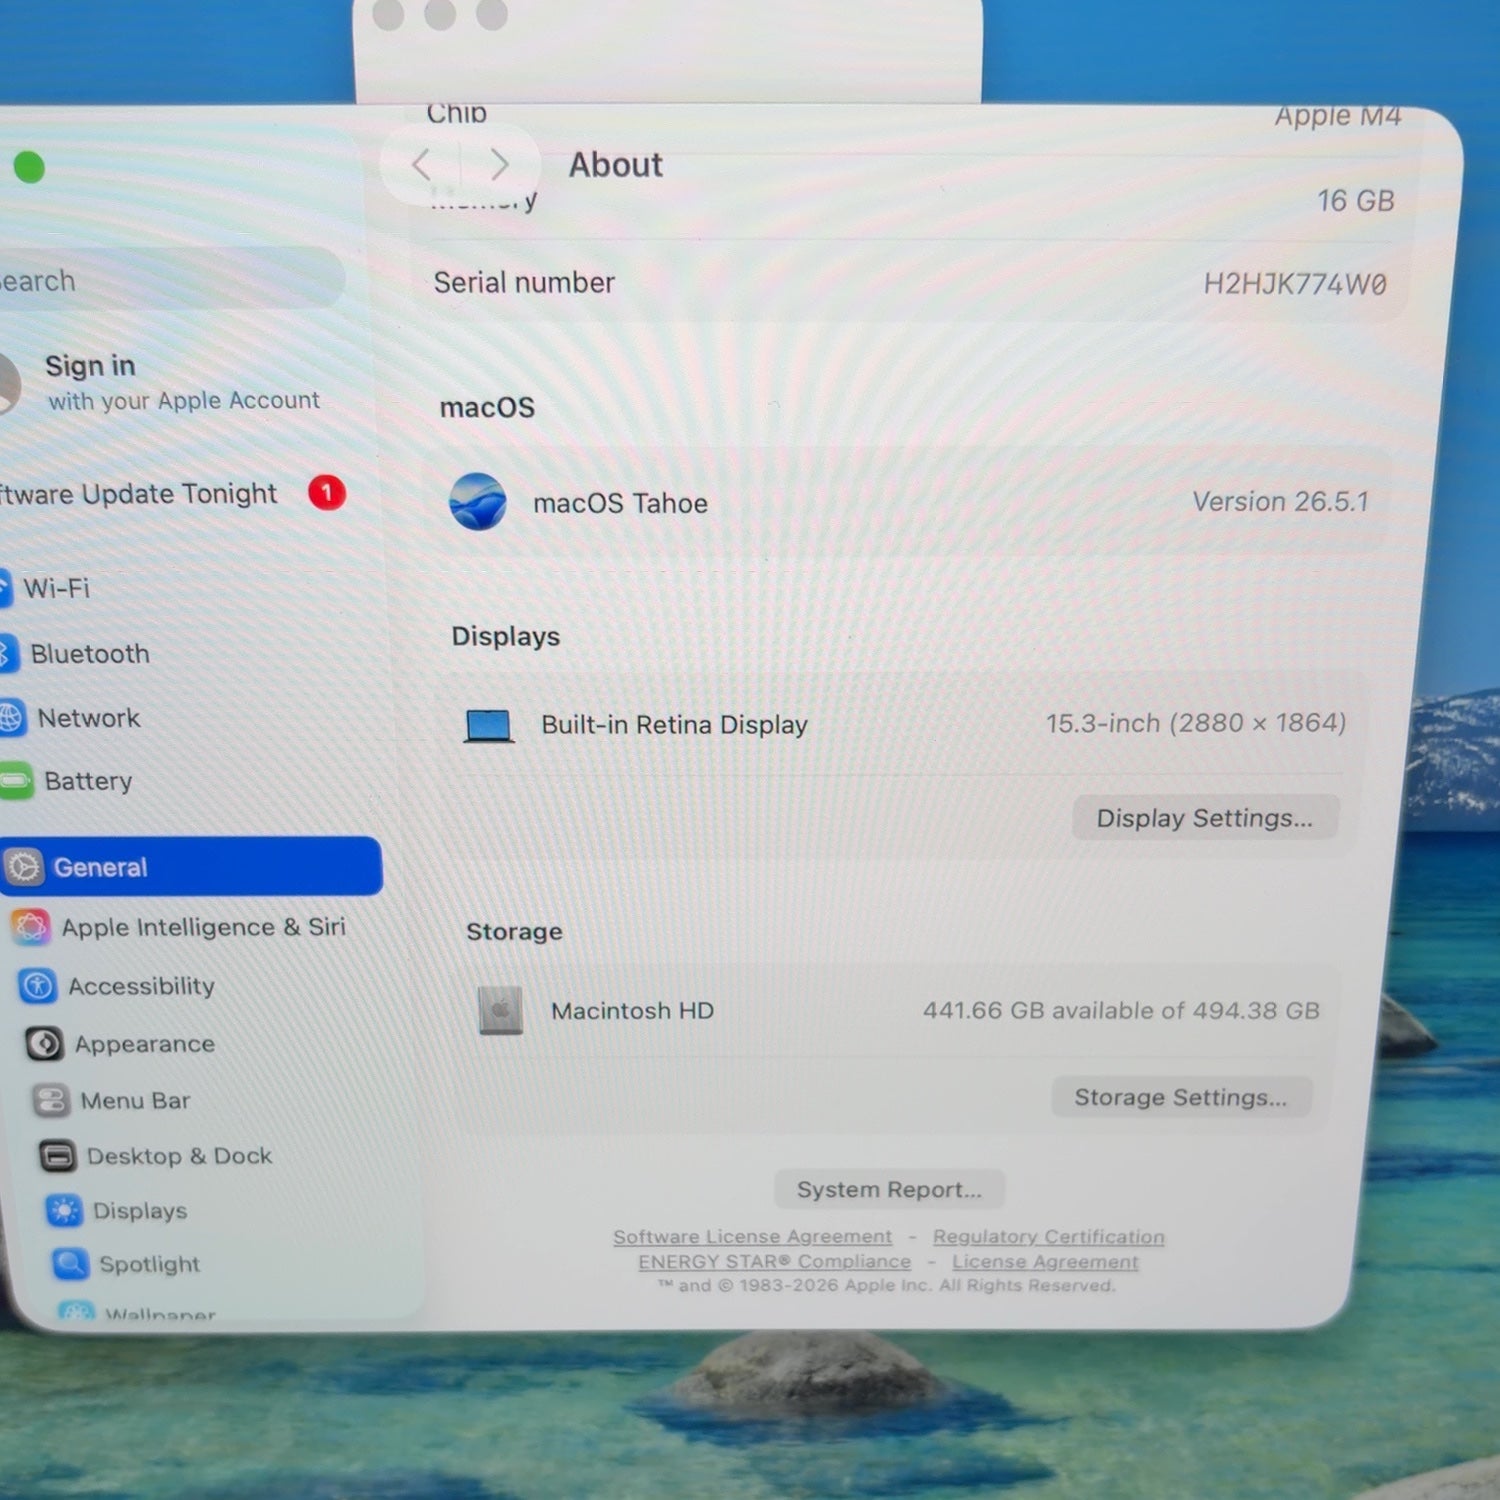Click the Macintosh HD label
This screenshot has height=1500, width=1500.
(x=632, y=1011)
